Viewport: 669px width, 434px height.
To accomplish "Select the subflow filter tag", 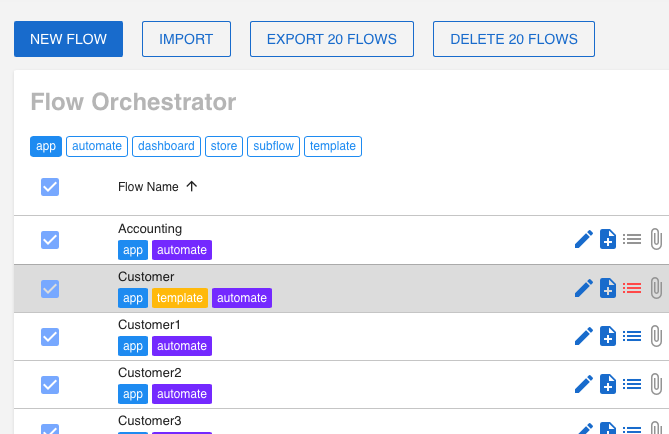I will (x=273, y=146).
